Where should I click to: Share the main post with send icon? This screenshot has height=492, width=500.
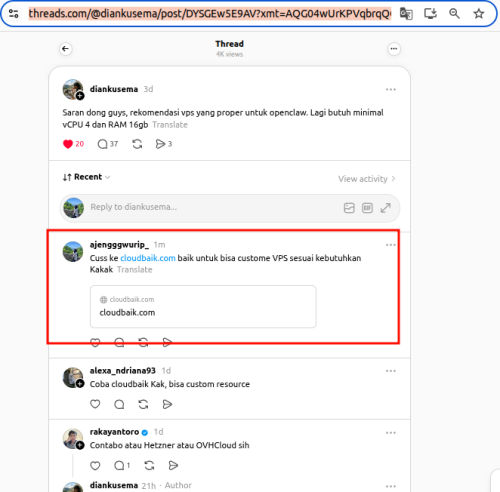pos(164,144)
